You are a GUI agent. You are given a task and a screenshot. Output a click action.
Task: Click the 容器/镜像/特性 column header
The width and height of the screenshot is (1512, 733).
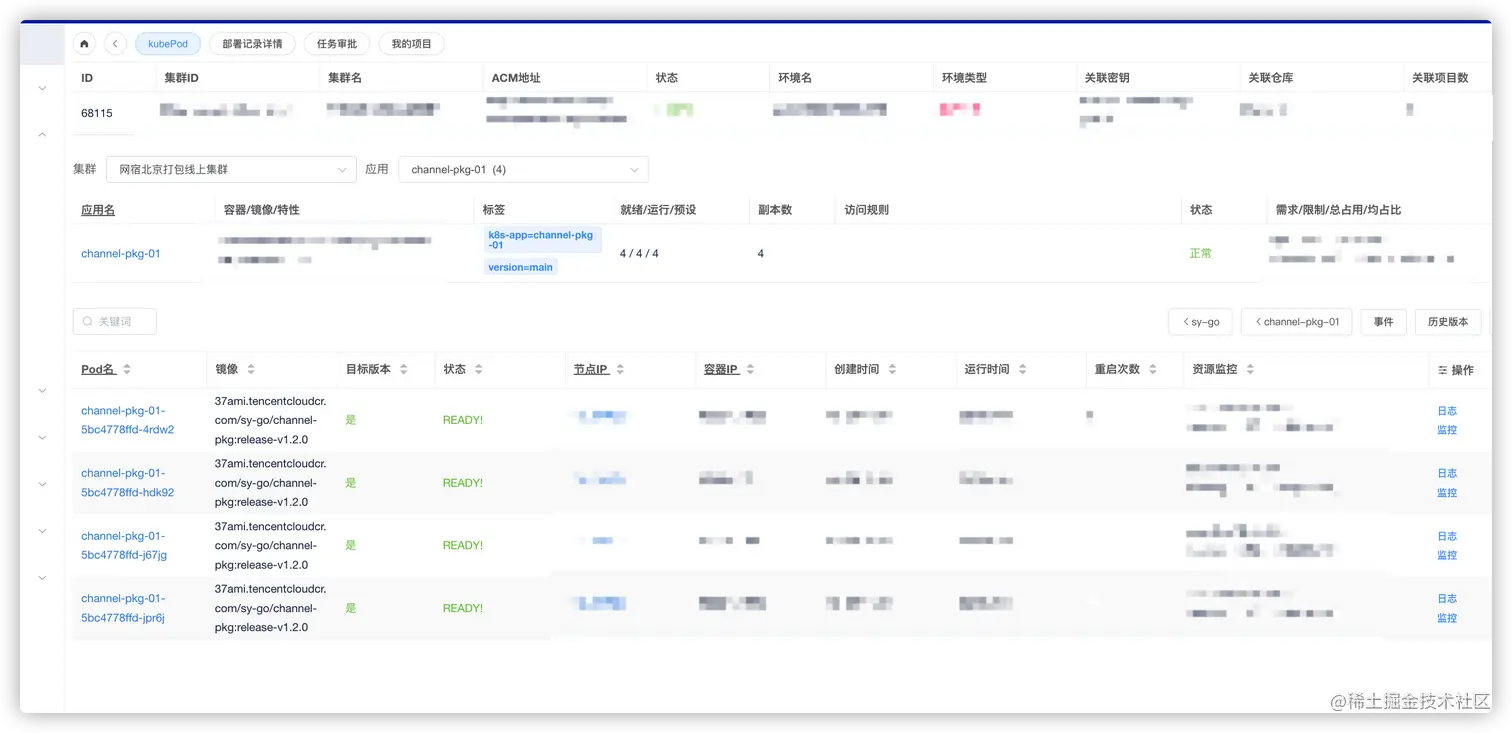point(261,210)
